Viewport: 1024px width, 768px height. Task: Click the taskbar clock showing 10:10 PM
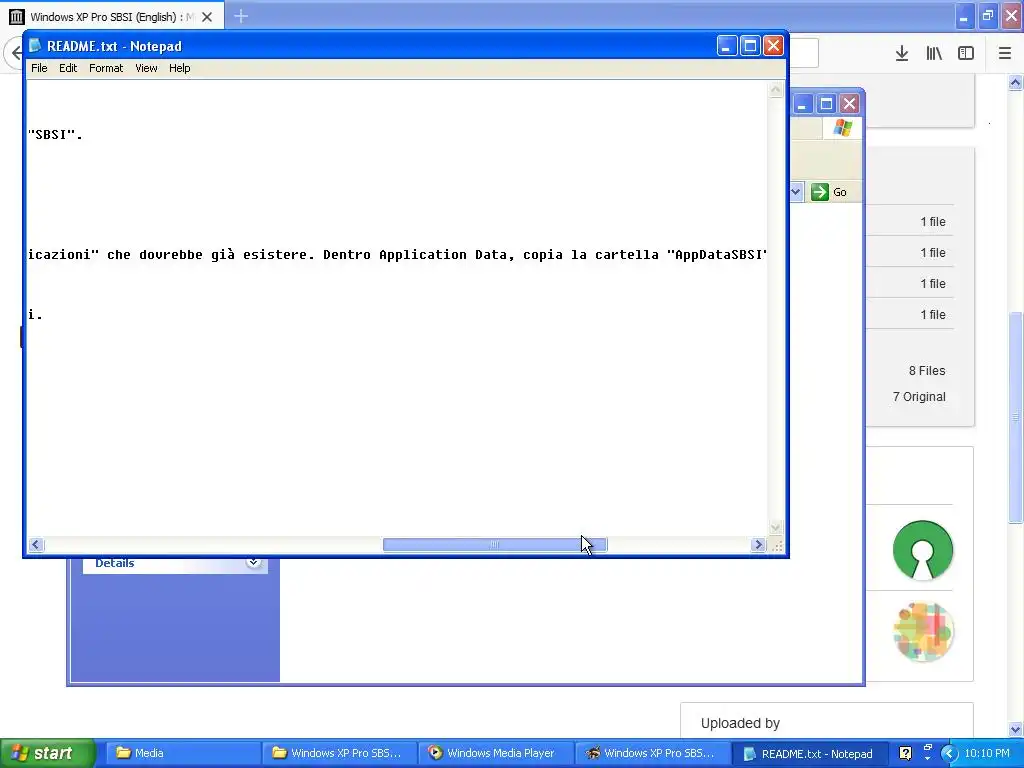(x=987, y=753)
